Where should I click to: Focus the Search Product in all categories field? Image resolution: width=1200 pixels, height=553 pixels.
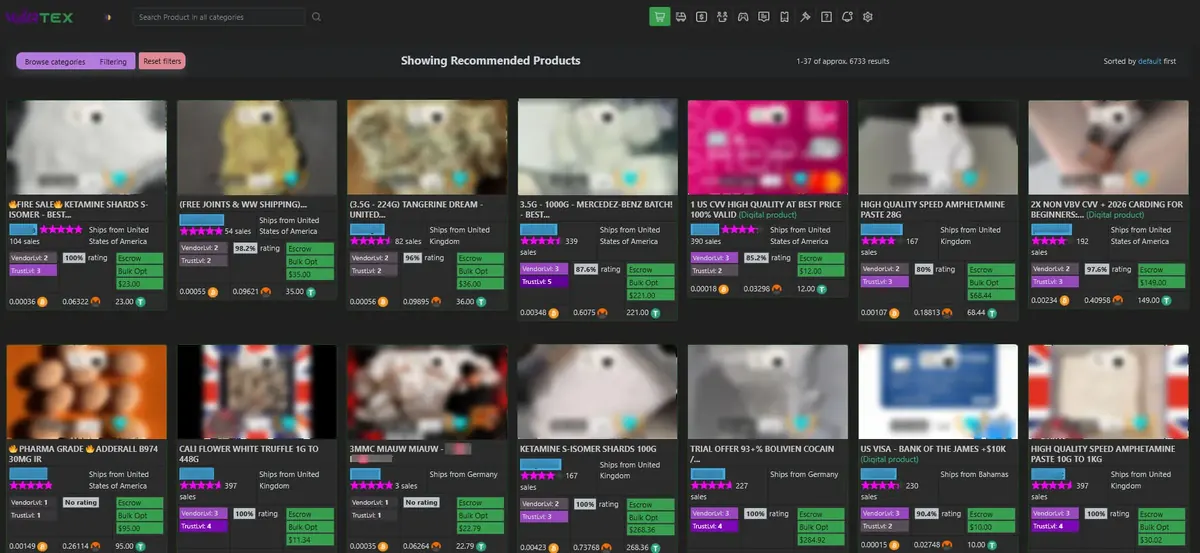219,17
